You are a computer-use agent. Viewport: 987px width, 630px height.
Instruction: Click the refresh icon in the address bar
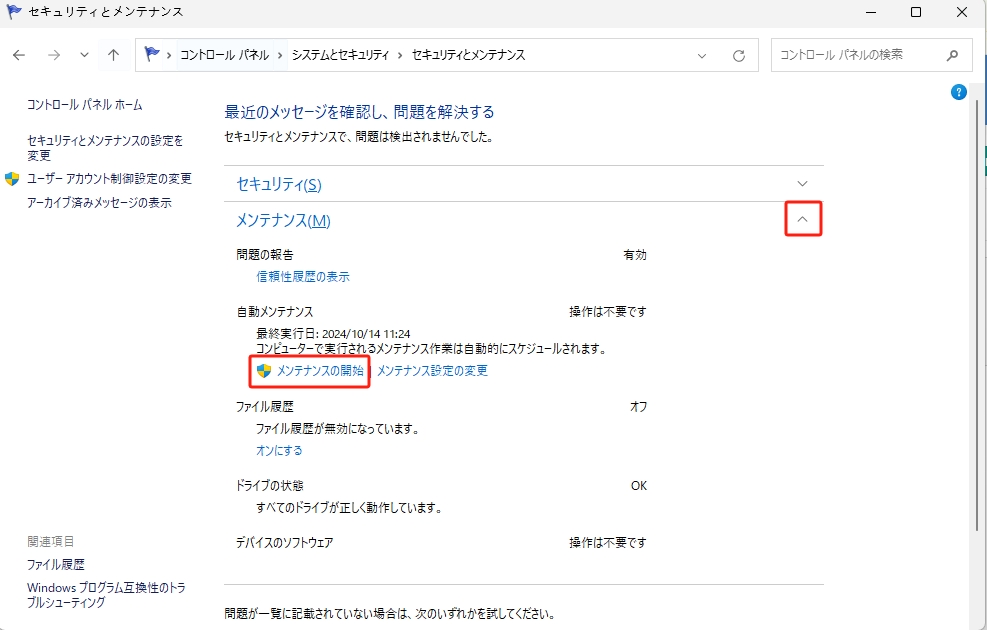[x=740, y=55]
